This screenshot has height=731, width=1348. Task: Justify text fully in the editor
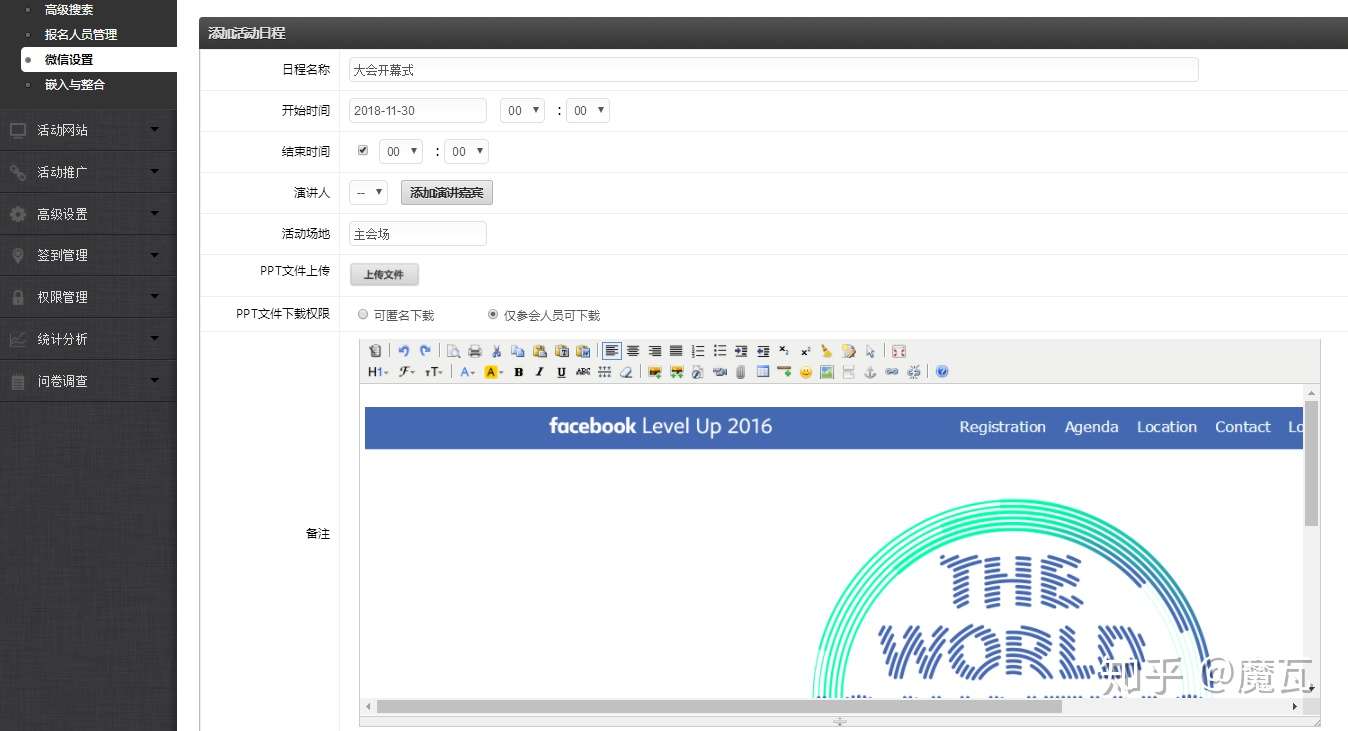coord(676,351)
